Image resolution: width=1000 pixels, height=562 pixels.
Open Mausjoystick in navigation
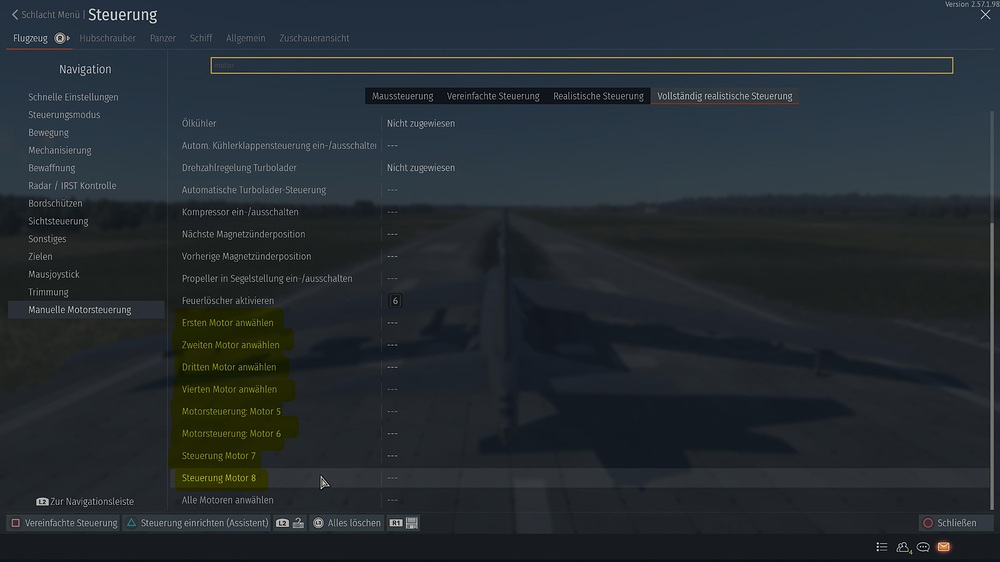click(54, 274)
